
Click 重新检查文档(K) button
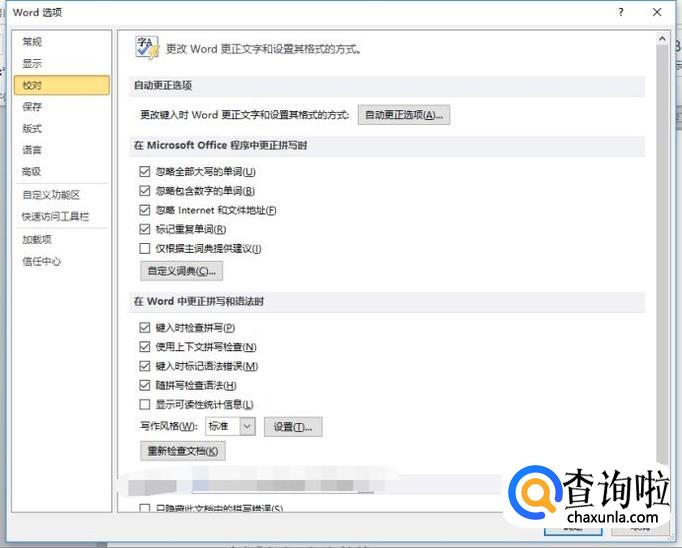tap(182, 451)
